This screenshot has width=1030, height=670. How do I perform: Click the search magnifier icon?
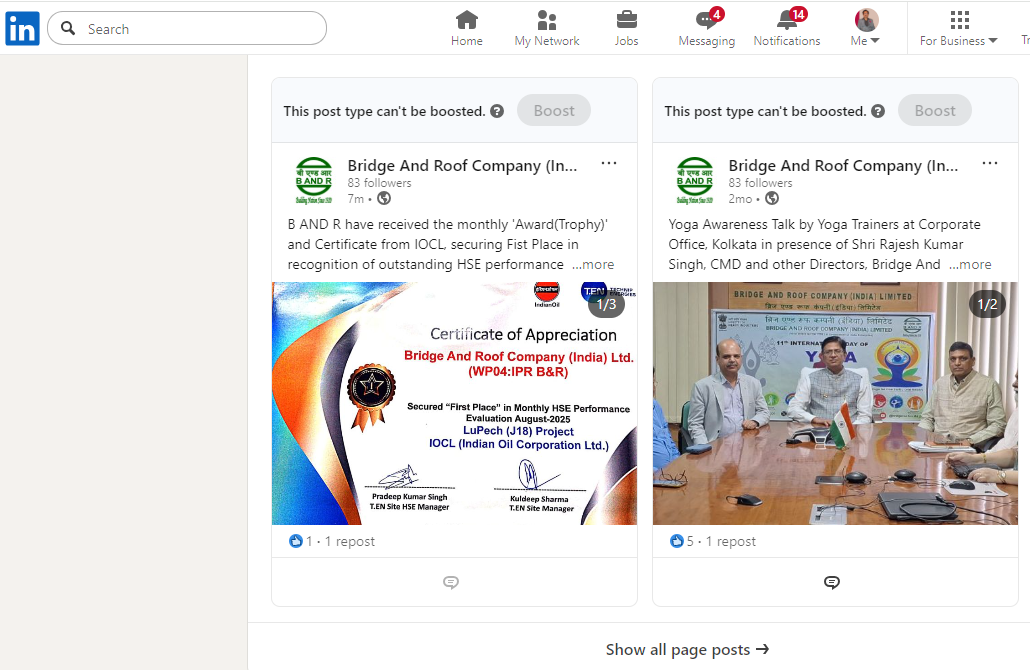[68, 28]
